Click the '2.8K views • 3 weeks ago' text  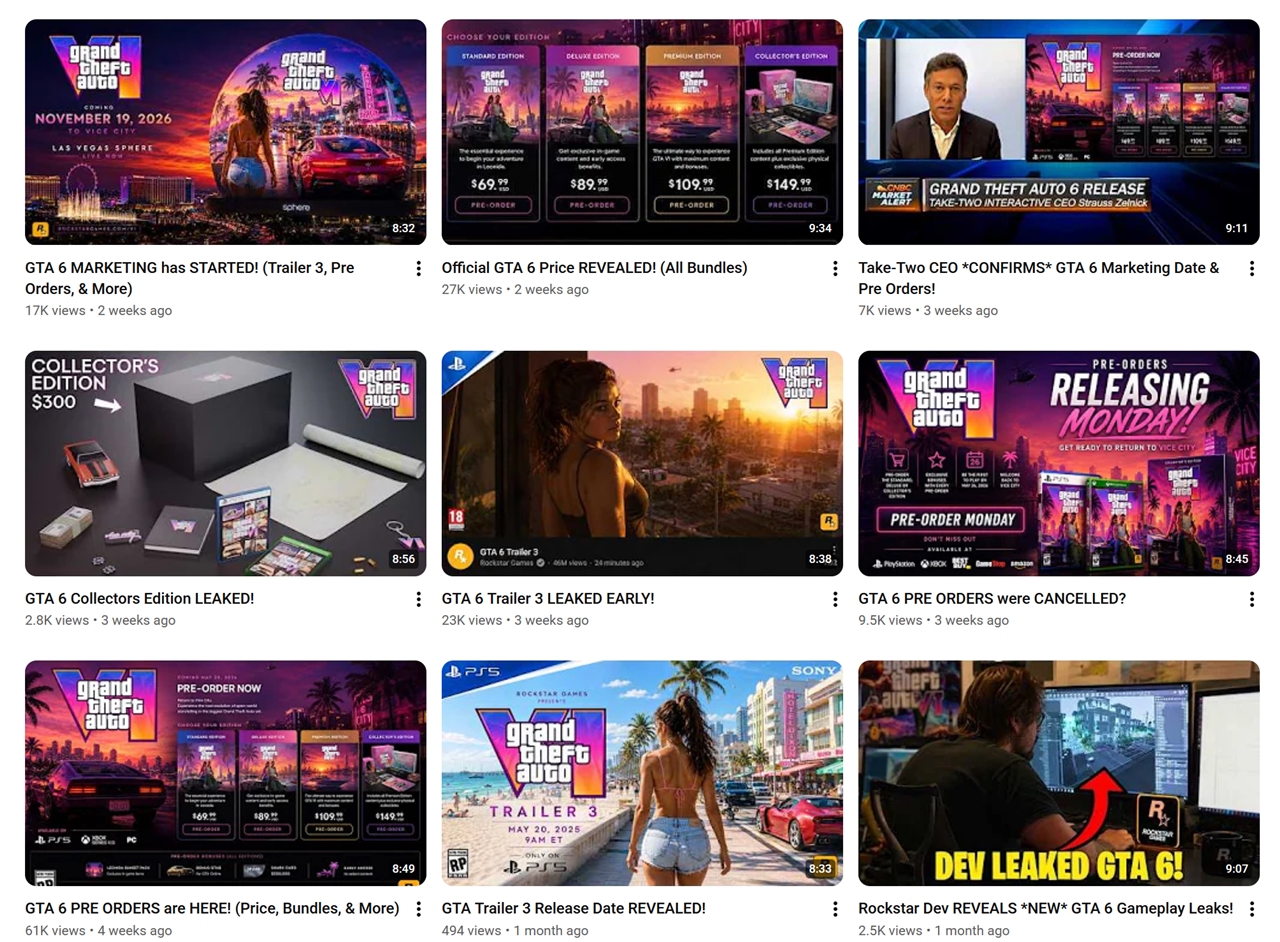point(100,620)
